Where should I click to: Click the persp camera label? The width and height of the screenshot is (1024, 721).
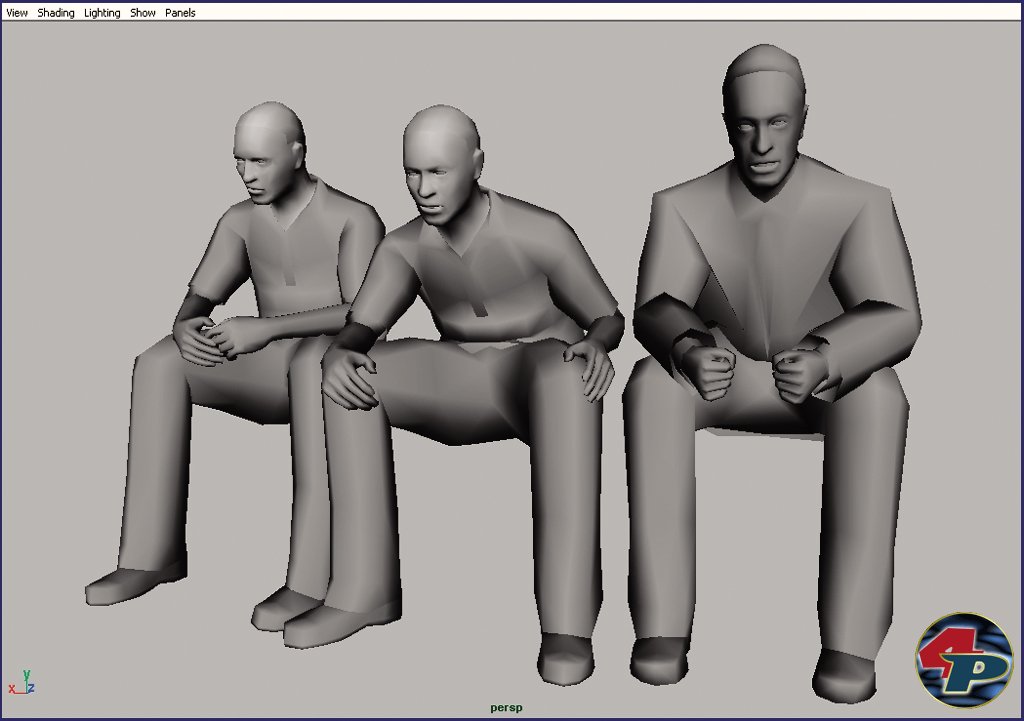pos(506,707)
